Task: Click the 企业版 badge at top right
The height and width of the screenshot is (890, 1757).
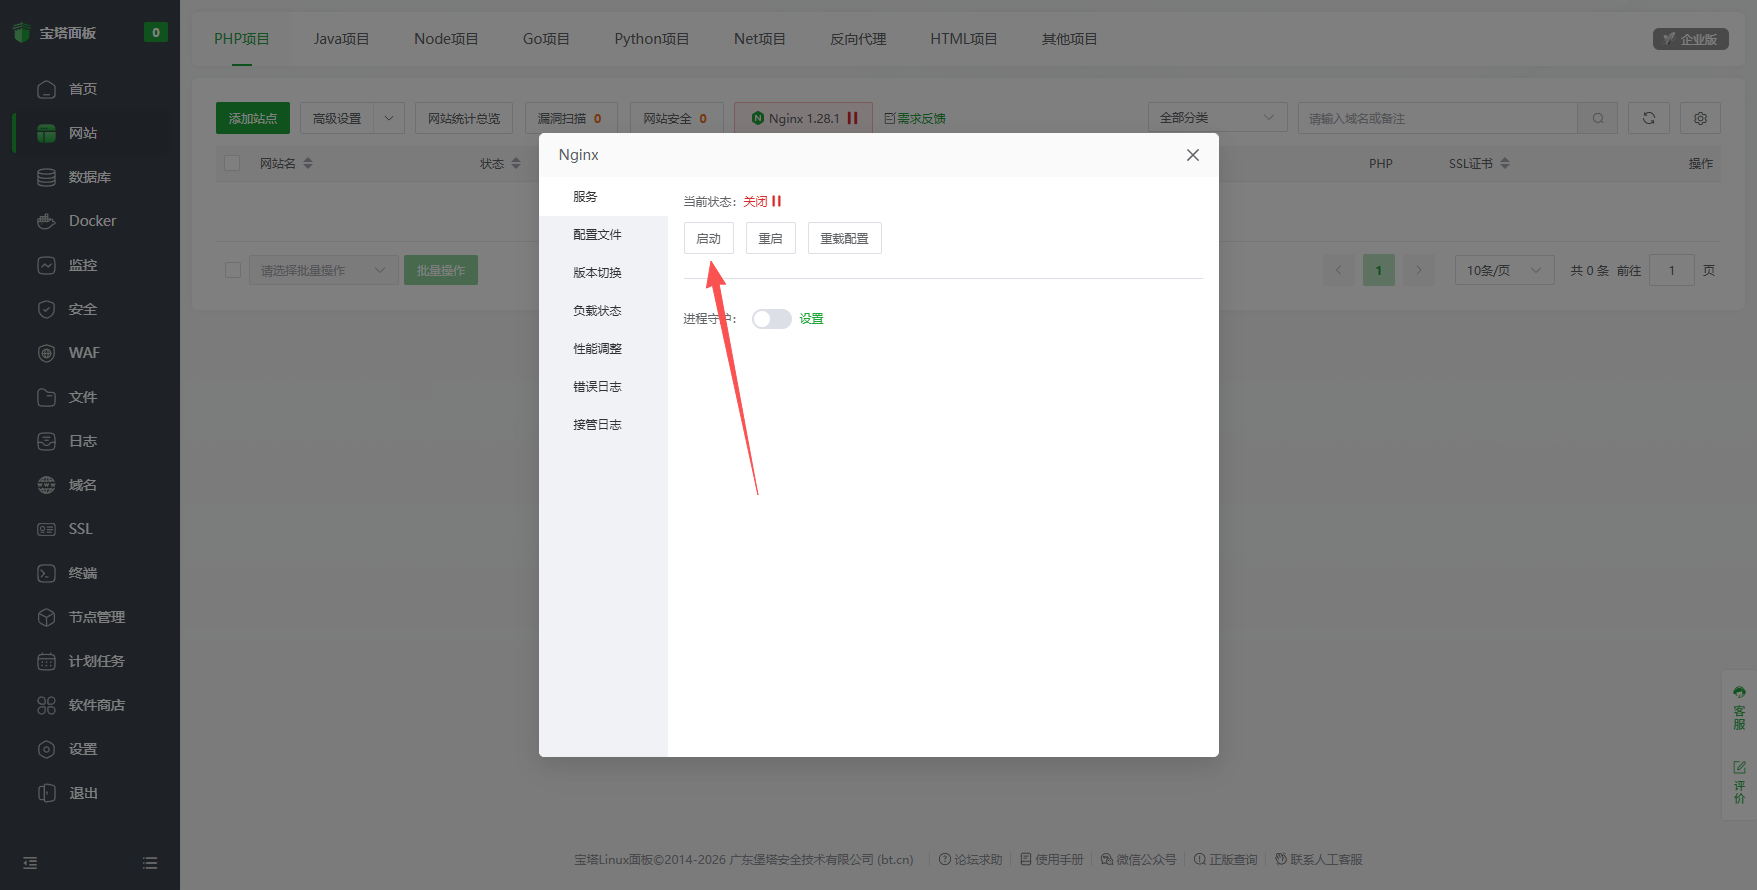Action: pos(1690,39)
